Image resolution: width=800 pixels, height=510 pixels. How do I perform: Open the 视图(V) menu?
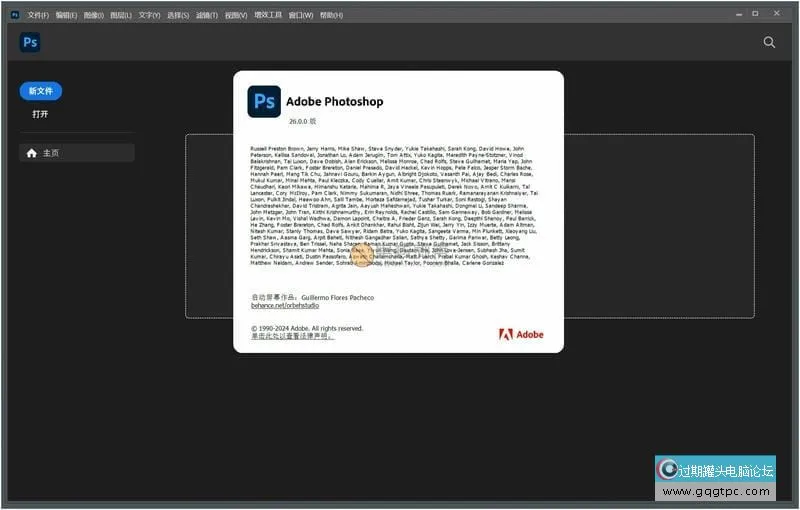point(236,16)
